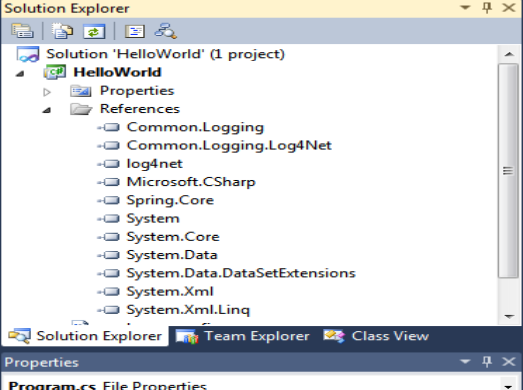Select the Spring.Core reference
Screen dimensions: 523x390
170,200
